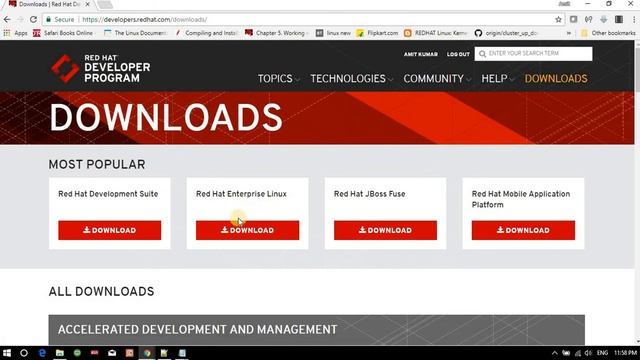
Task: Click the browser address bar URL
Action: (144, 20)
